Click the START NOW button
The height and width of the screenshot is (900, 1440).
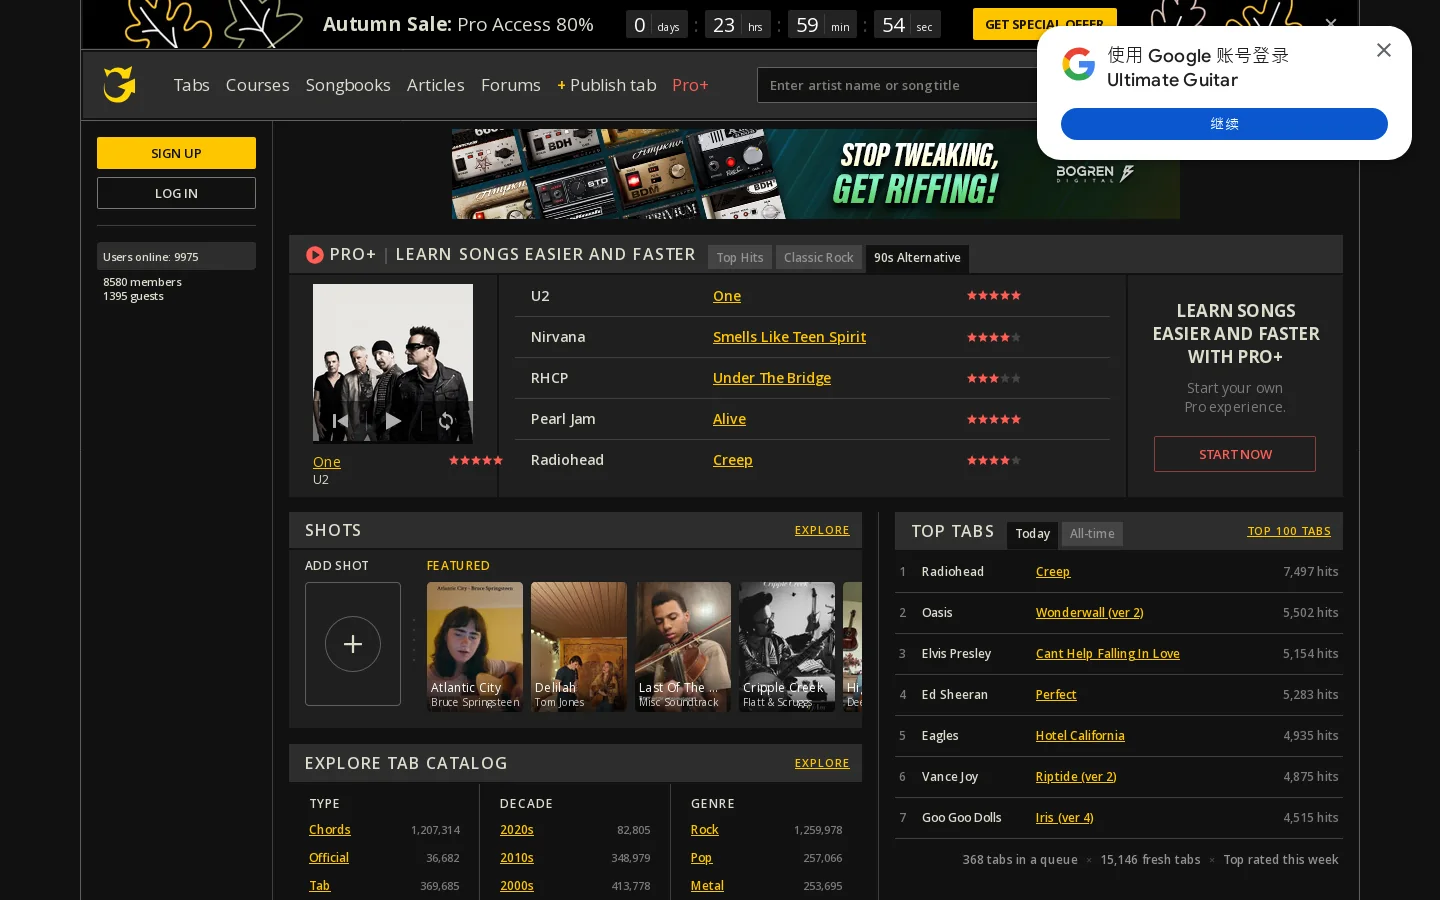click(x=1235, y=454)
